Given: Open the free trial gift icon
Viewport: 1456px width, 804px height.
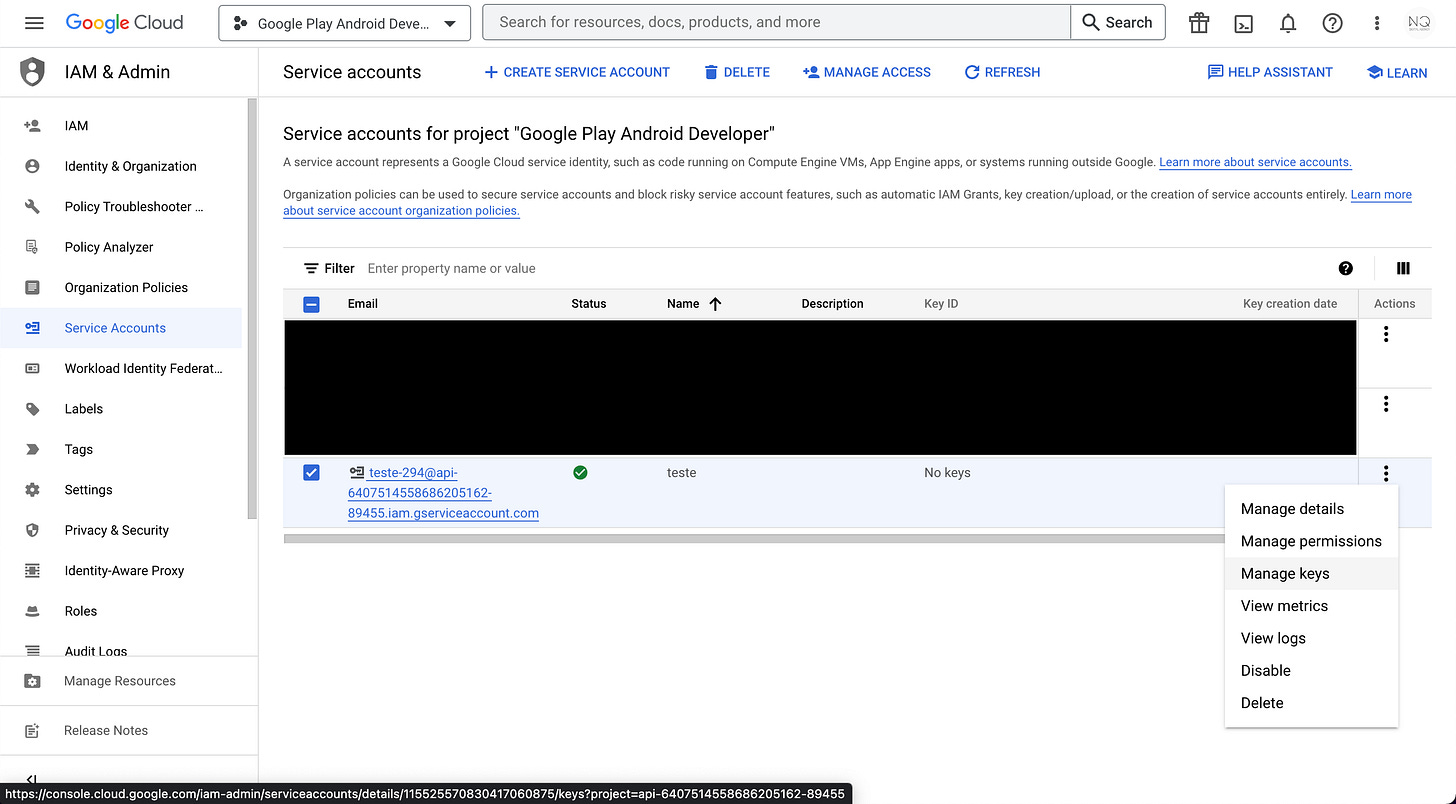Looking at the screenshot, I should (1199, 23).
